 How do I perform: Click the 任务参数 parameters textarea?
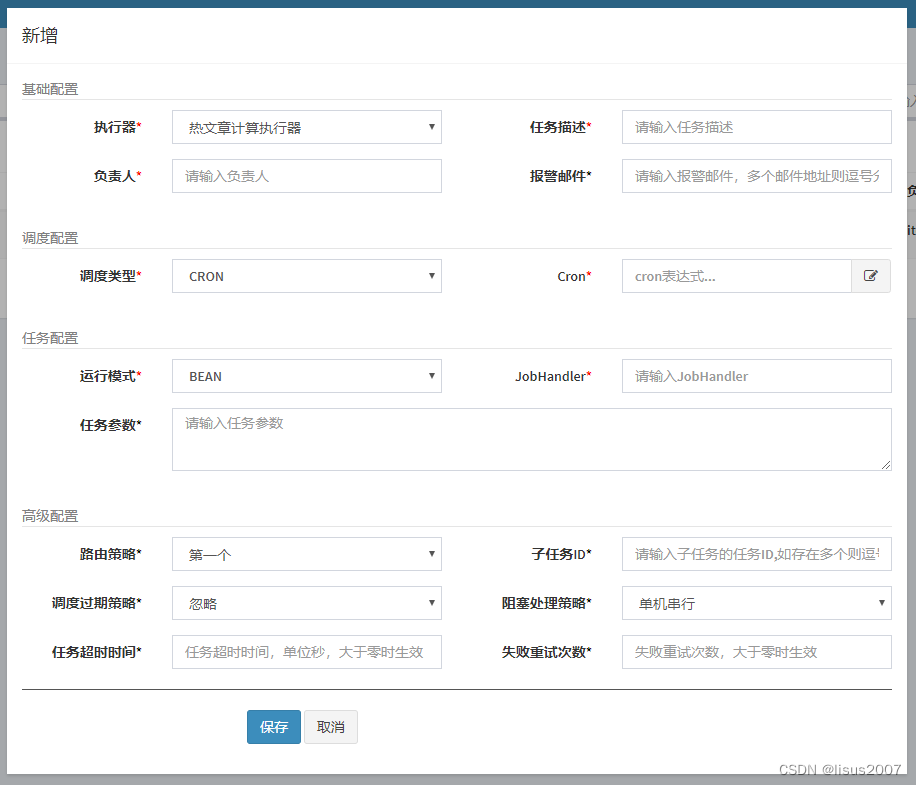coord(531,438)
